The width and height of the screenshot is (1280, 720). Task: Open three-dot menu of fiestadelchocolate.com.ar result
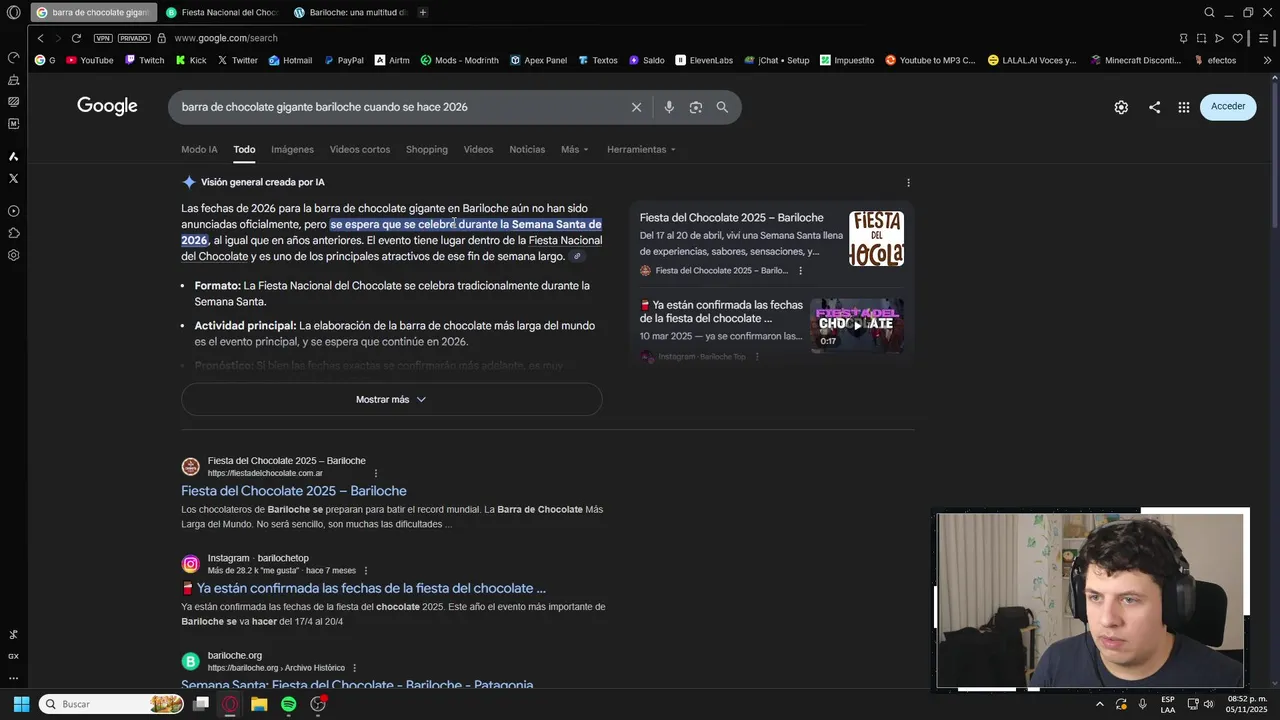point(376,473)
